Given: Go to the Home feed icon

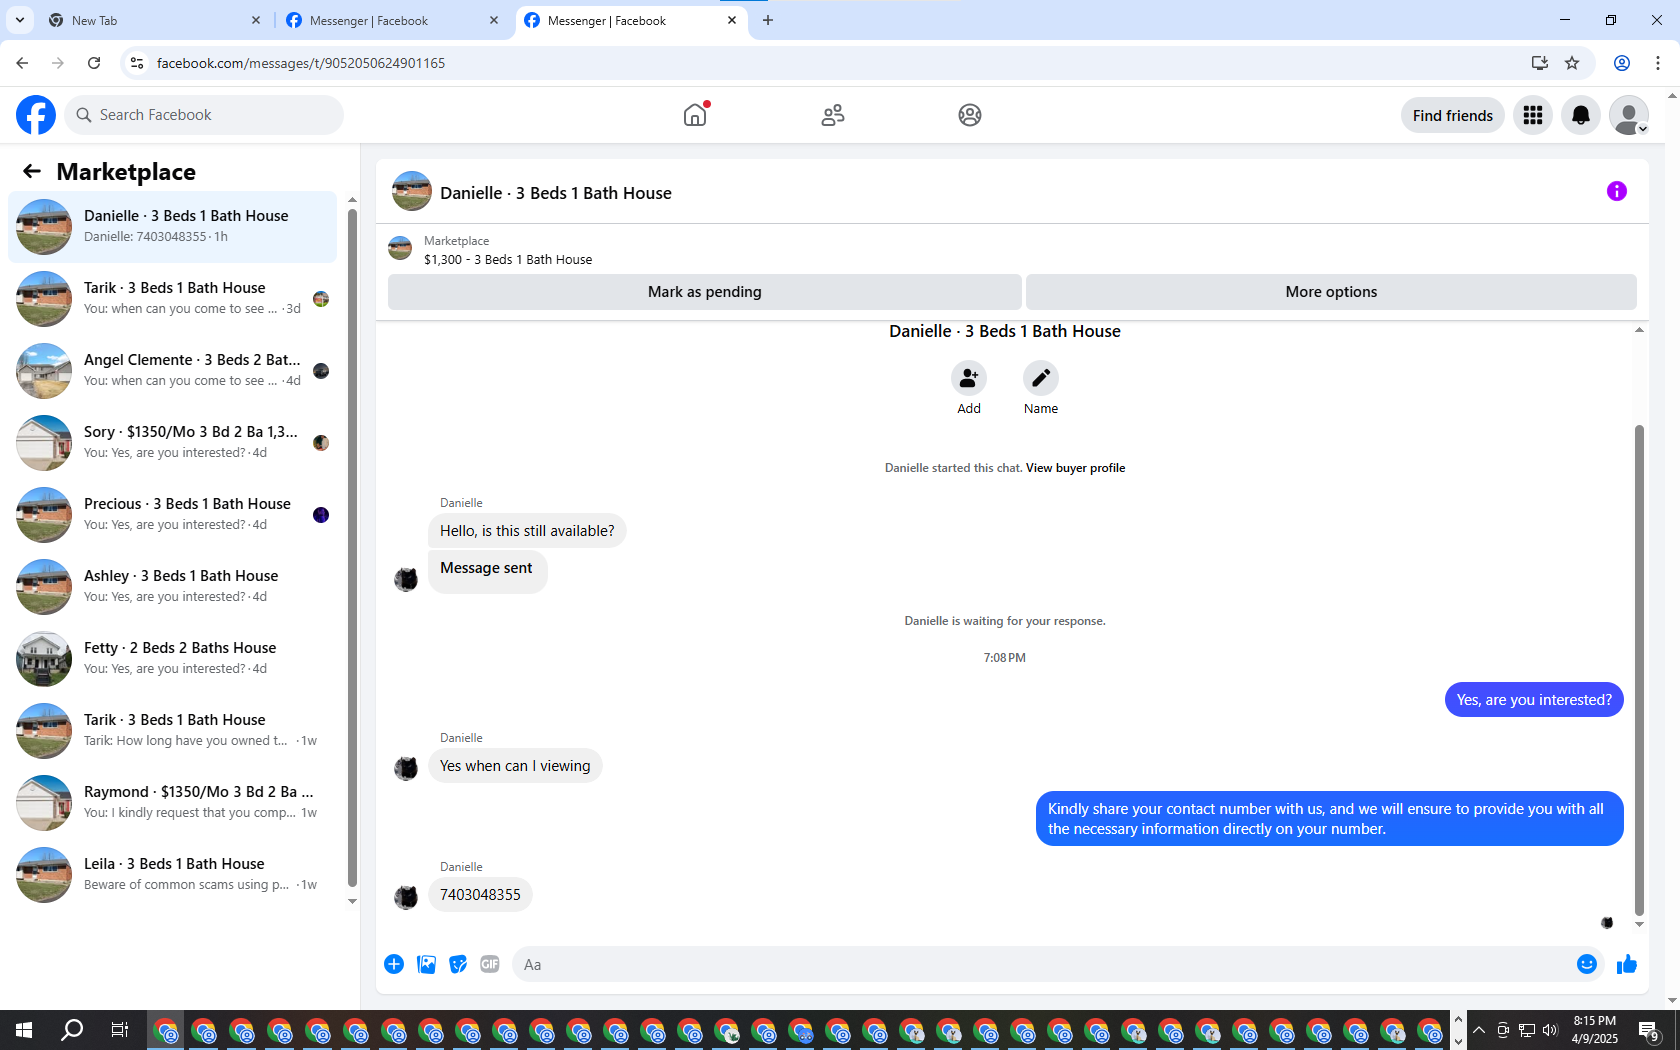Looking at the screenshot, I should pyautogui.click(x=695, y=115).
